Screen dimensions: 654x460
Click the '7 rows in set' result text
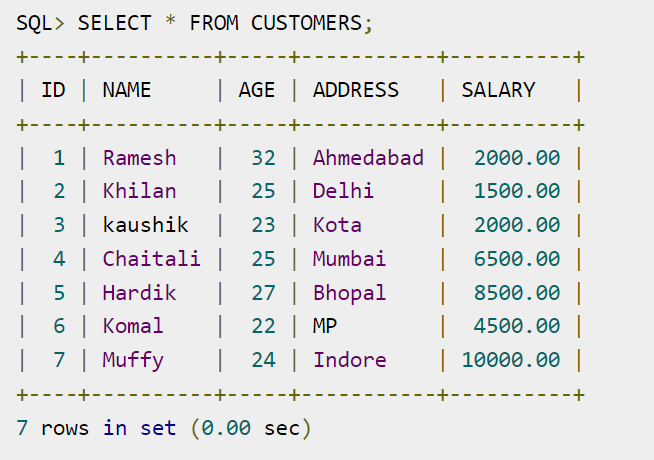click(x=96, y=428)
